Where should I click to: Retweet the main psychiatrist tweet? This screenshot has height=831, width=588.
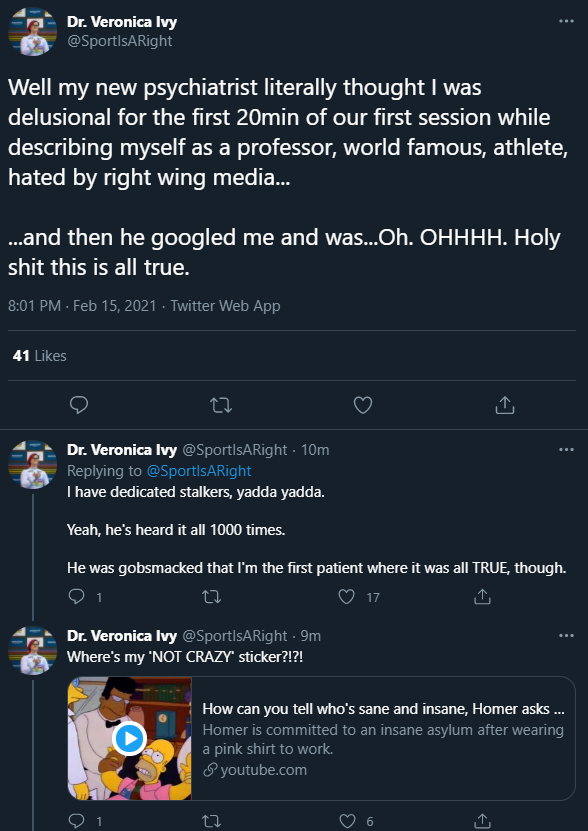[221, 405]
